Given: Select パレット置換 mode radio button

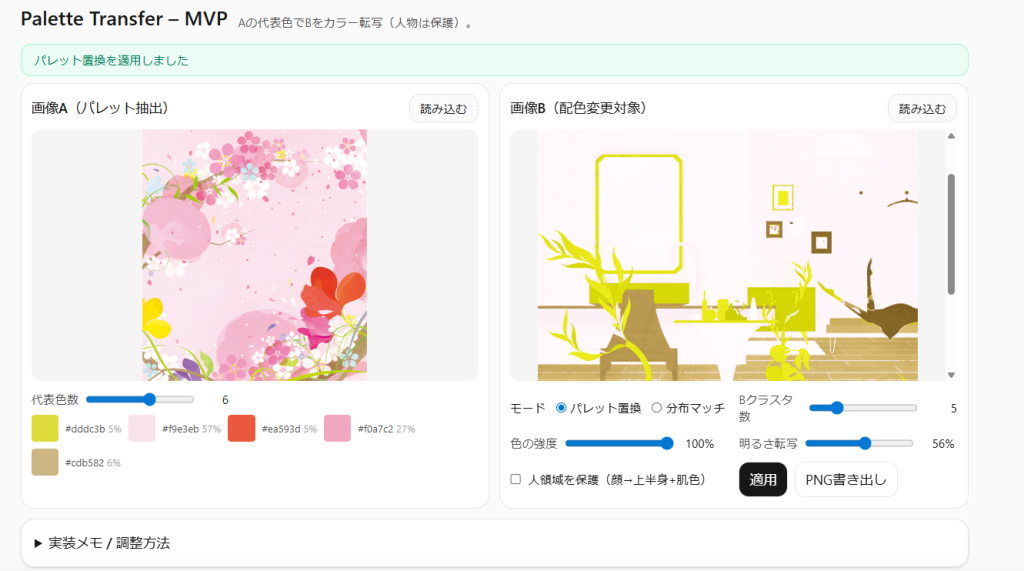Looking at the screenshot, I should 561,408.
